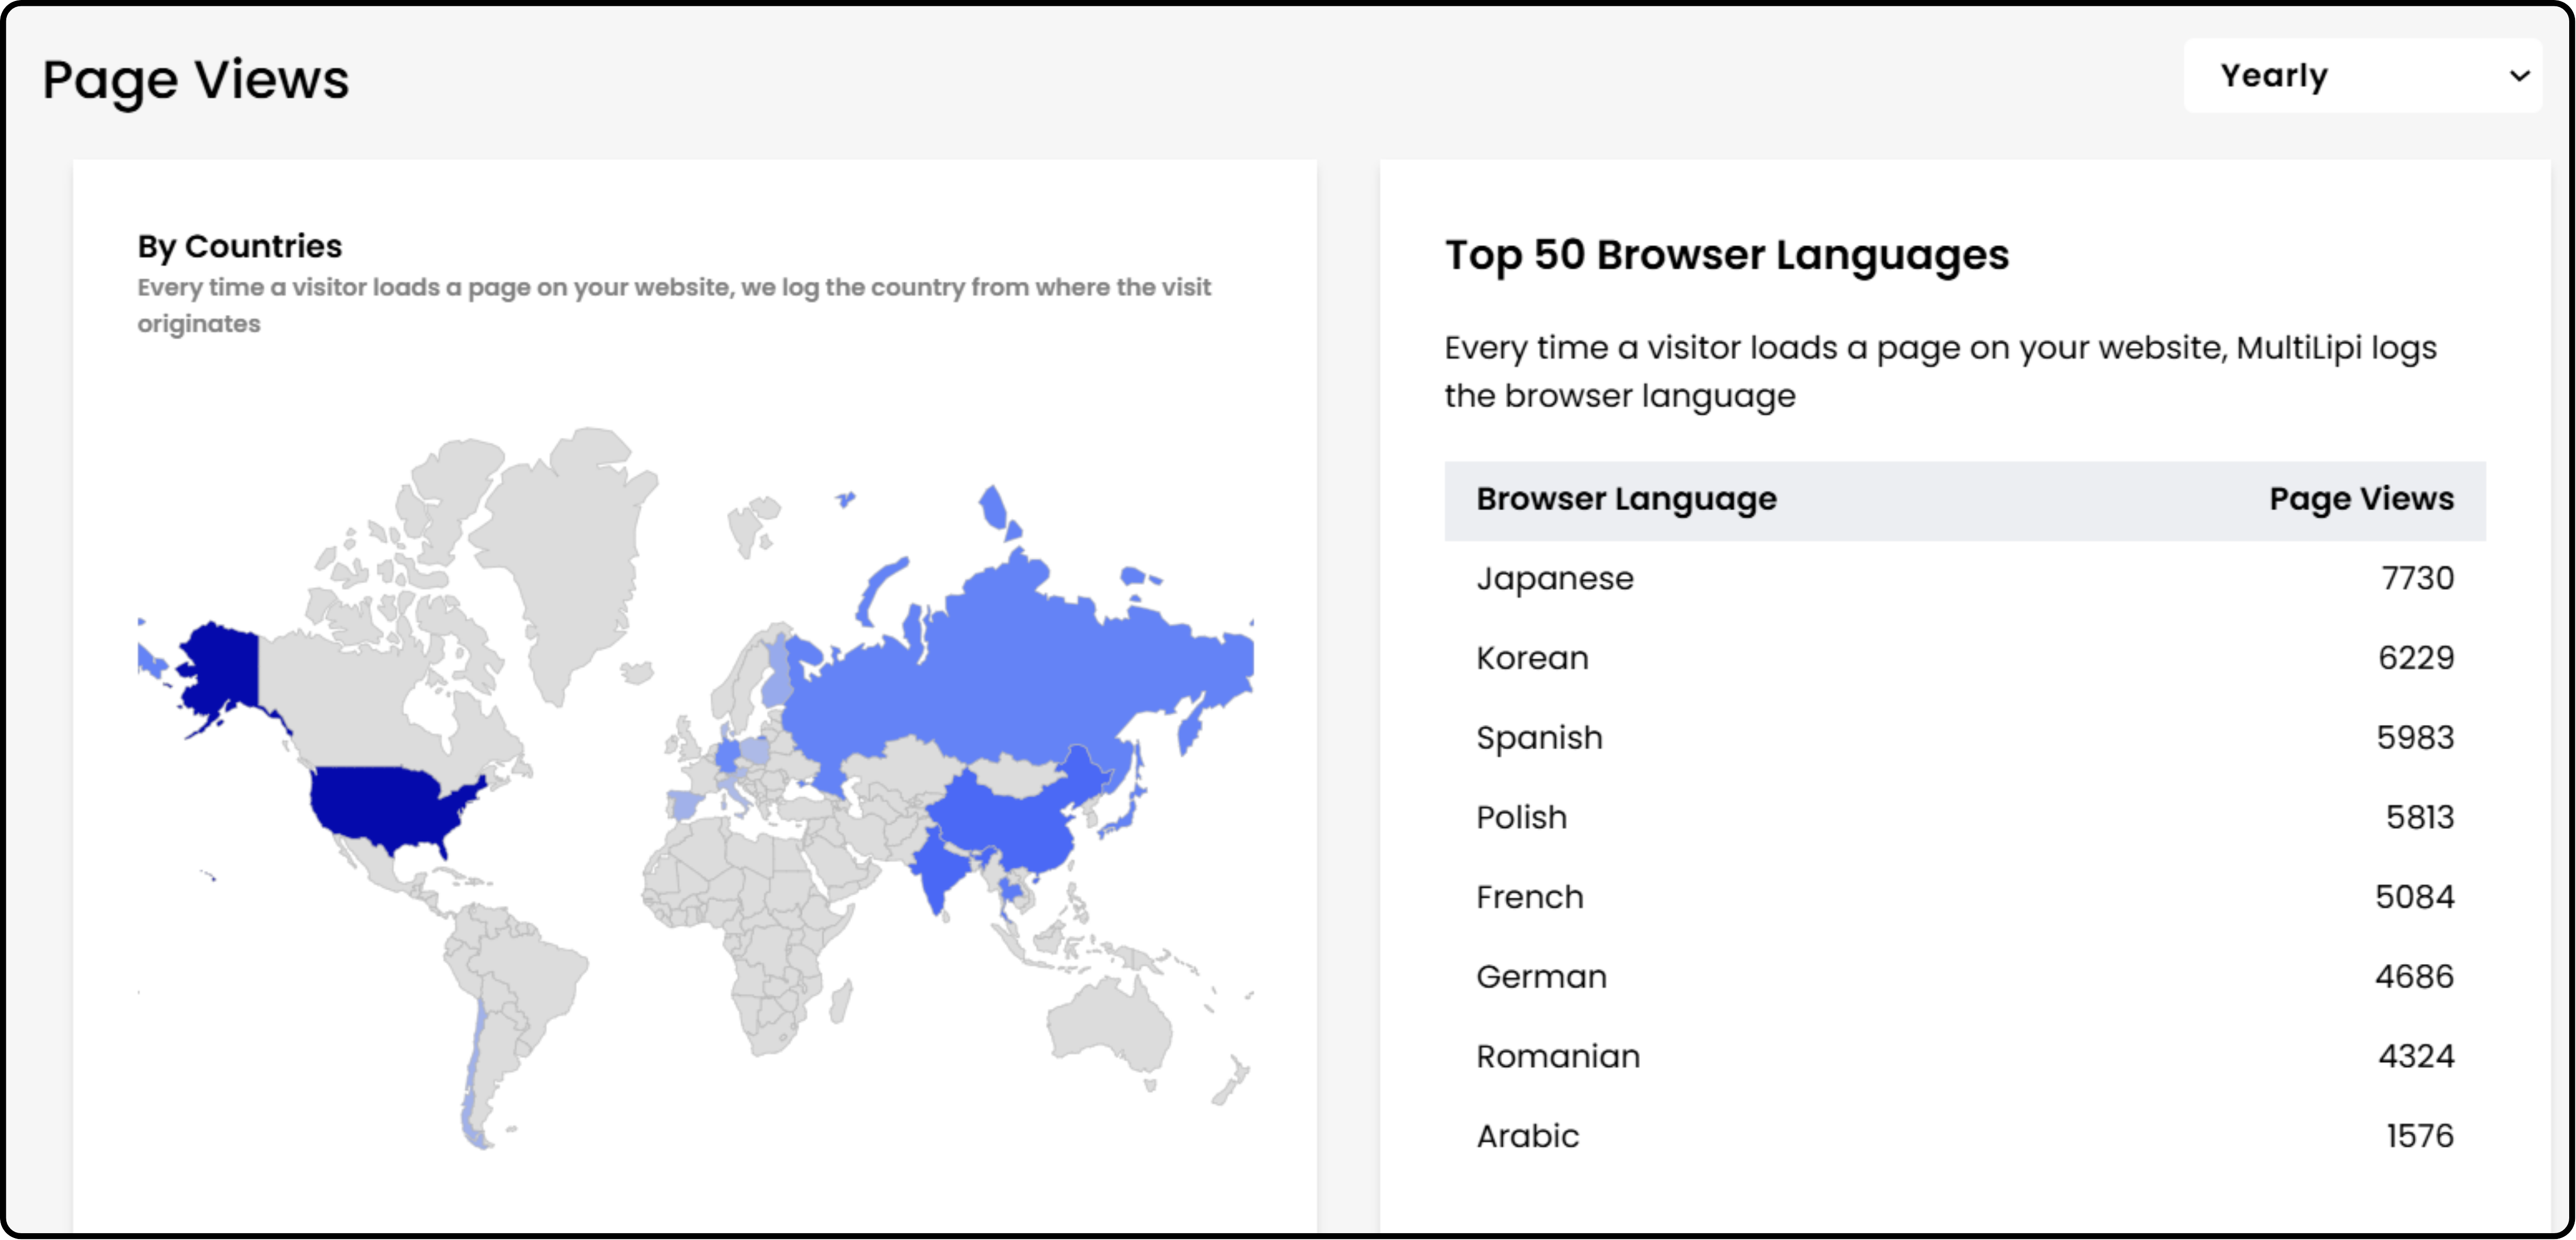Click the Page Views page title

point(196,80)
